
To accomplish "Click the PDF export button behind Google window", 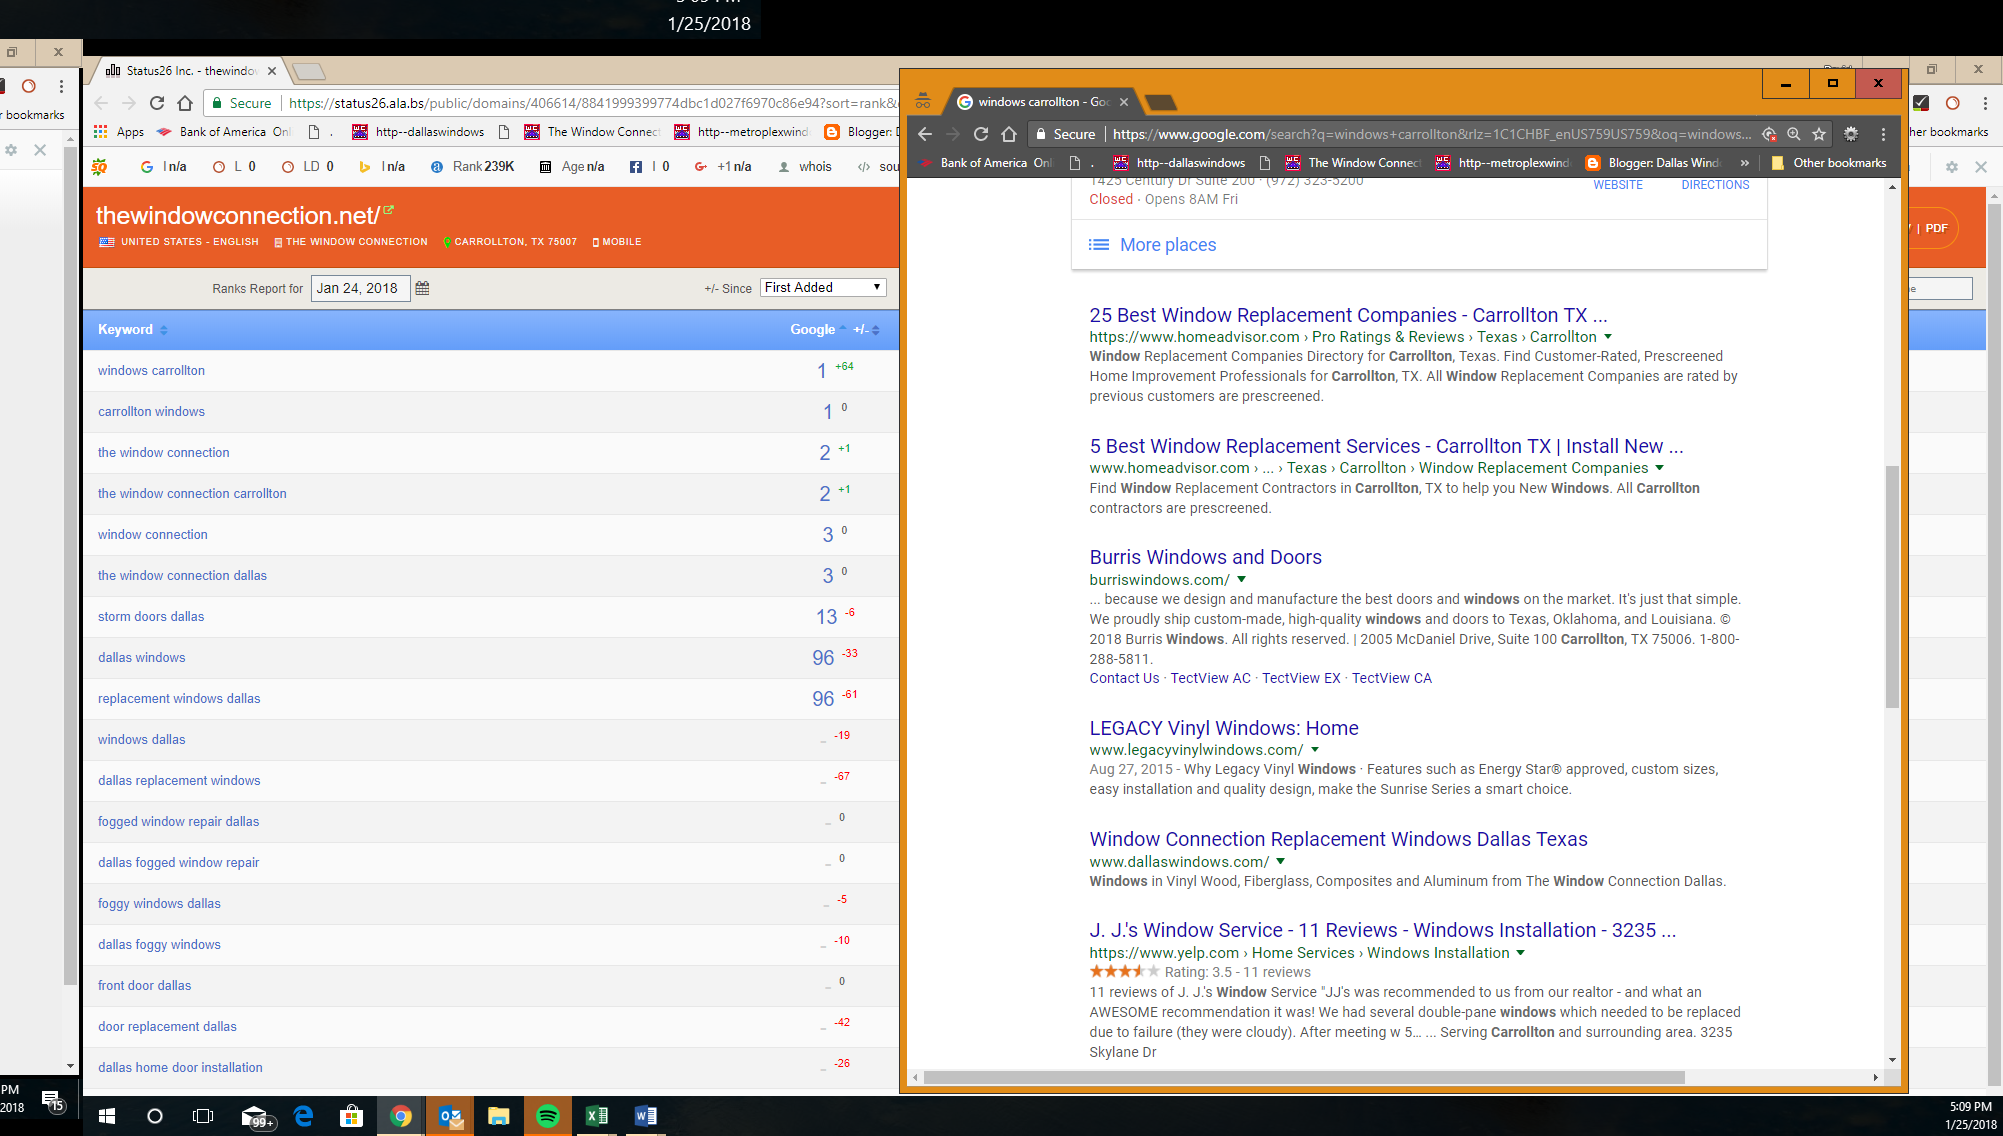I will tap(1935, 228).
